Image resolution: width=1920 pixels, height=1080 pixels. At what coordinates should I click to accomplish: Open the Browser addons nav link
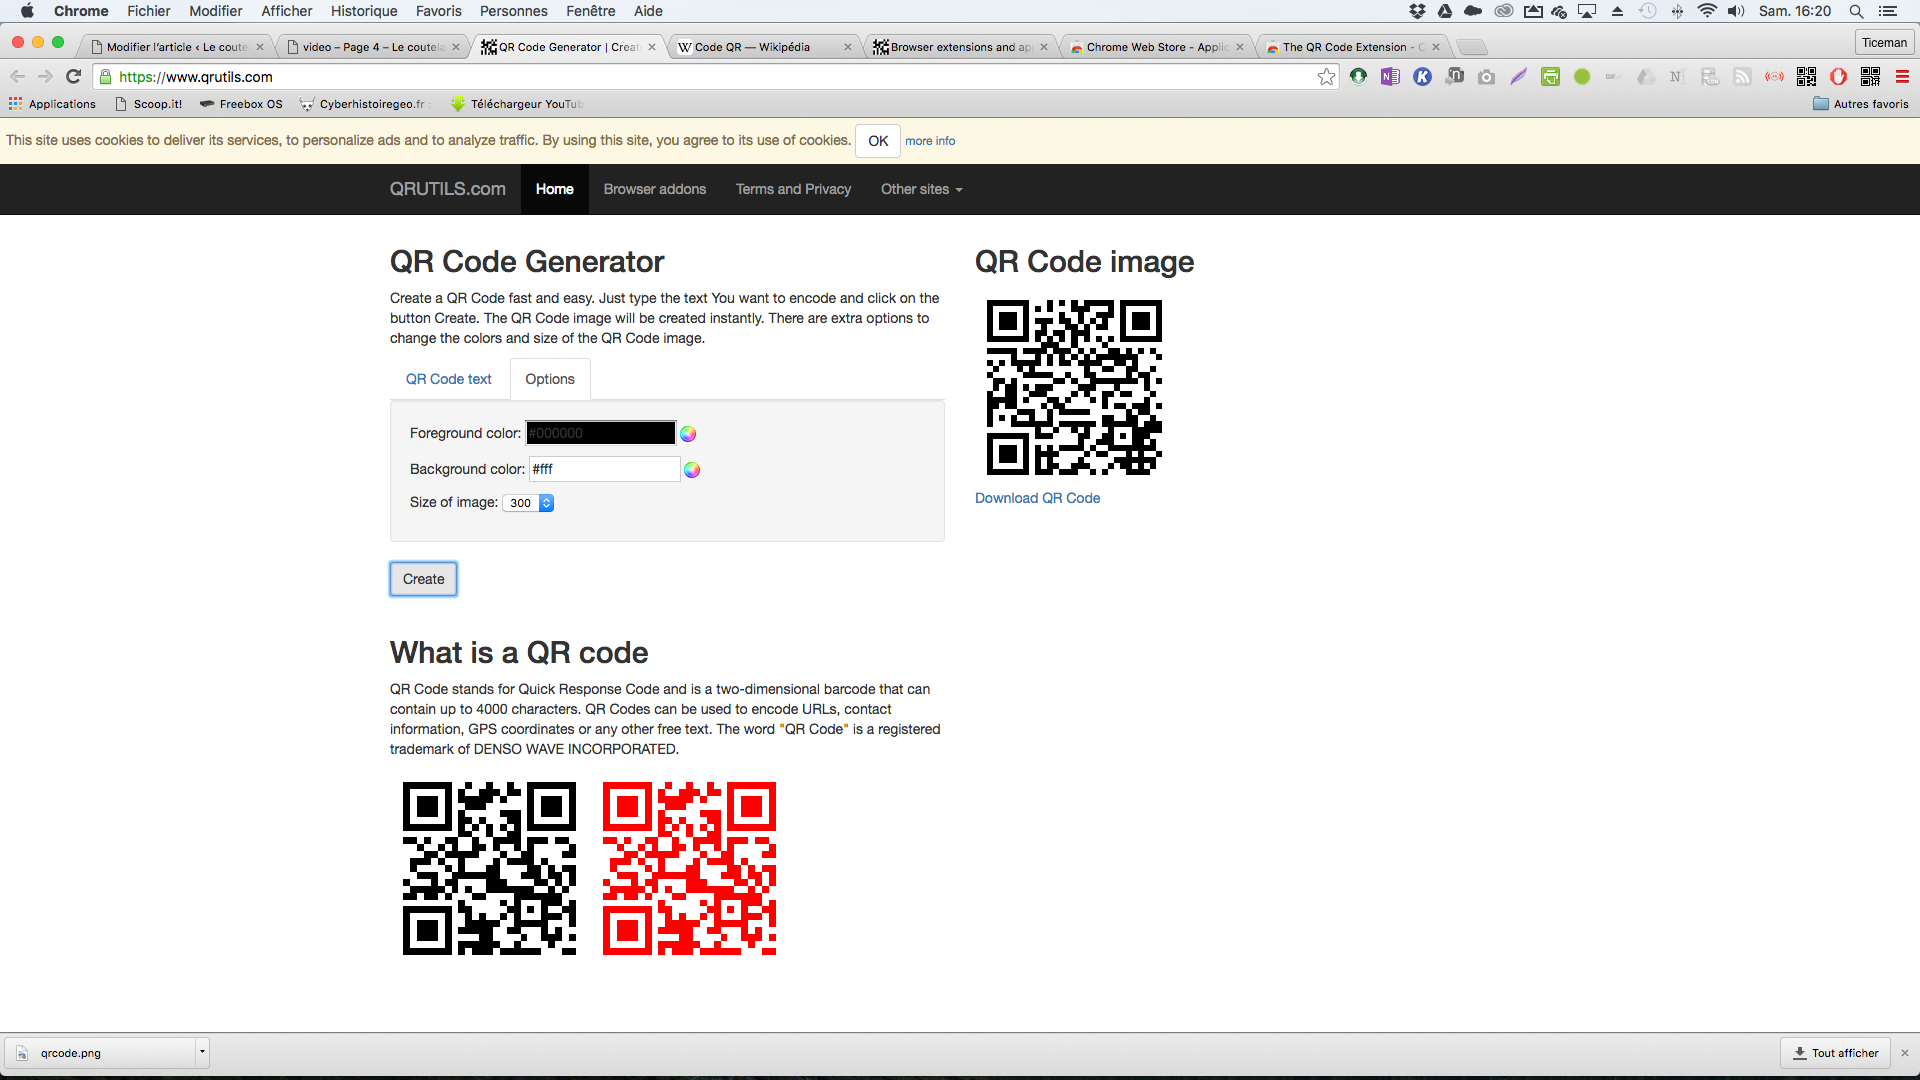(x=655, y=189)
